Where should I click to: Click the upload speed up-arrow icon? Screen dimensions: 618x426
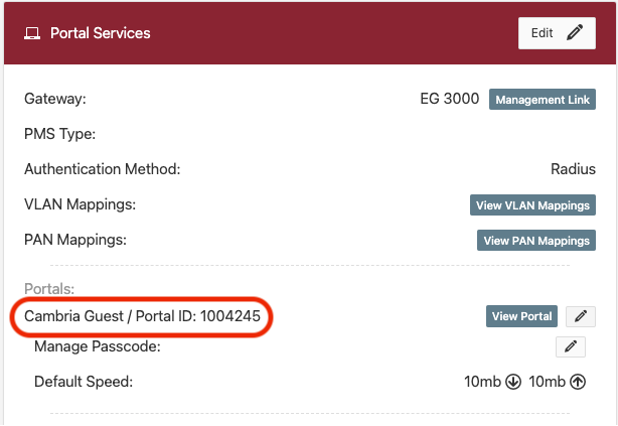click(577, 382)
